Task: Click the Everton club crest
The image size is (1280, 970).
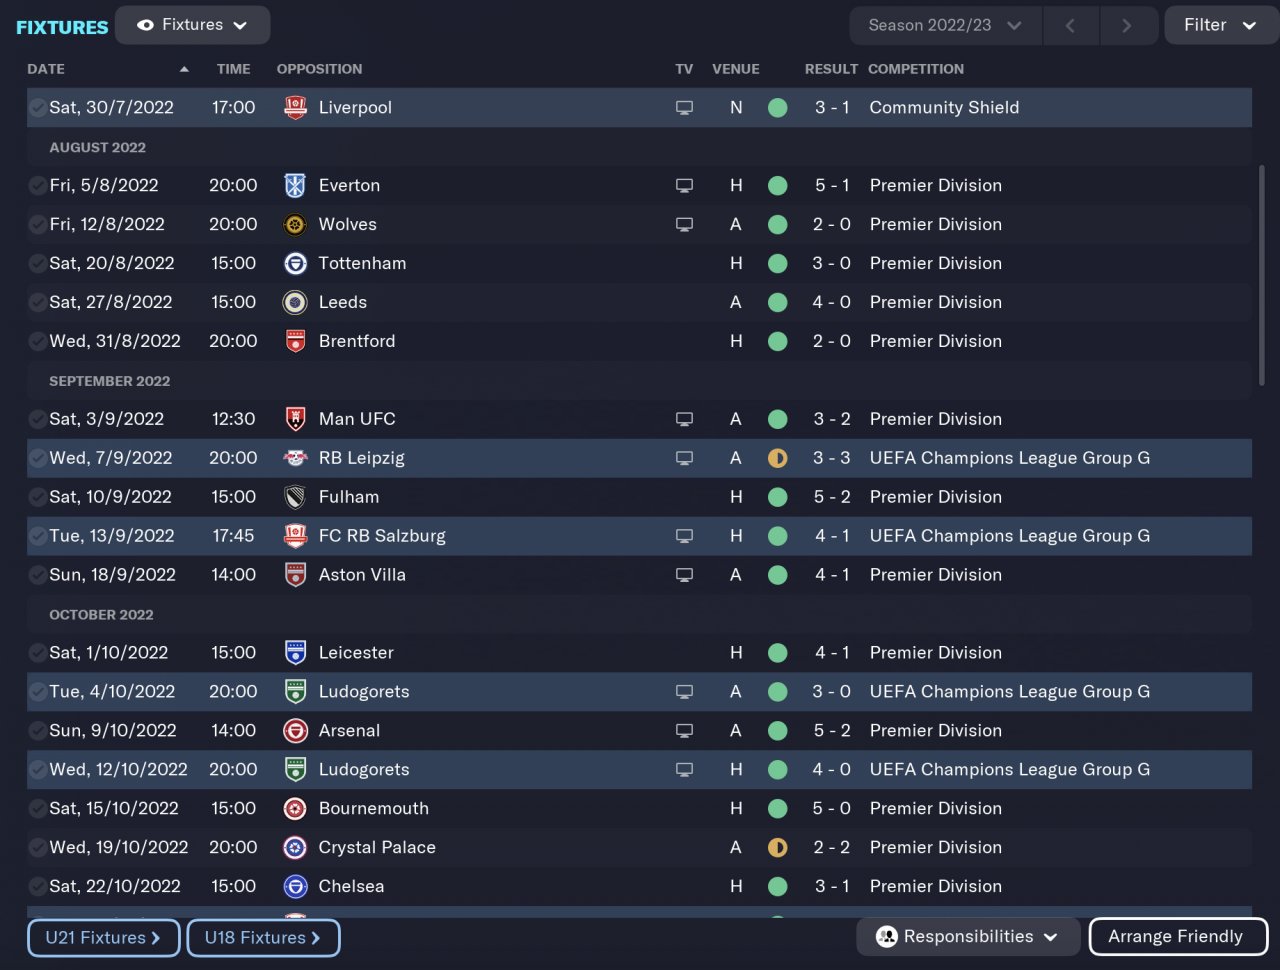Action: pyautogui.click(x=295, y=185)
